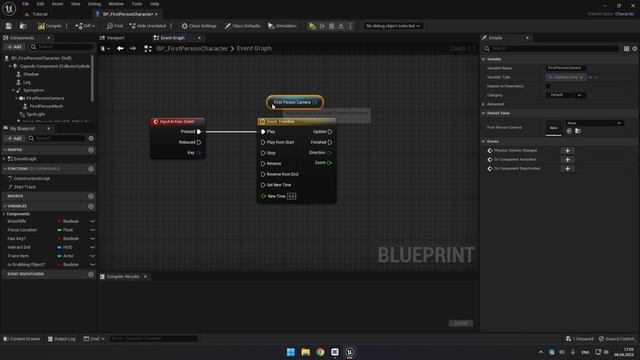
Task: Open the Output Log
Action: coord(62,339)
